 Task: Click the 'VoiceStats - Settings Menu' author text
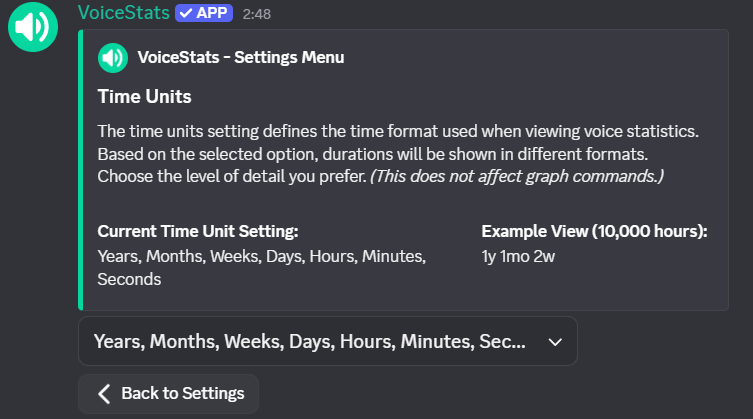click(241, 58)
